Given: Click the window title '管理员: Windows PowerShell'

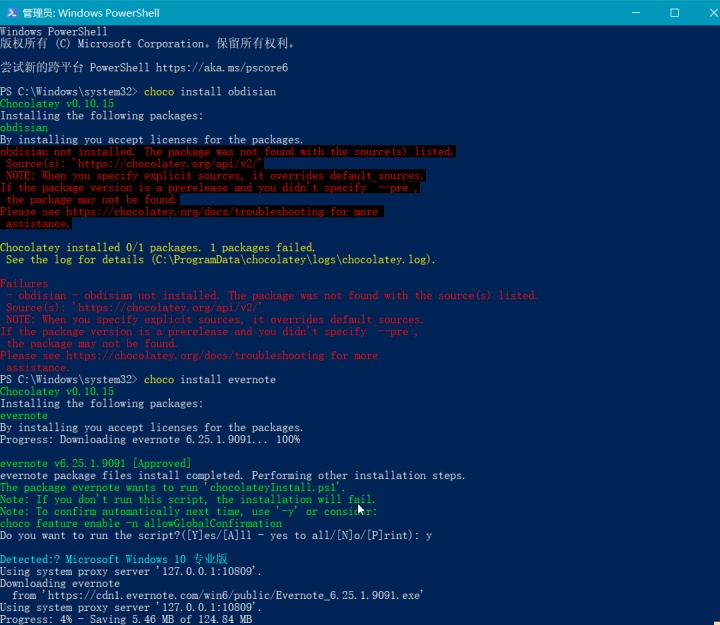Looking at the screenshot, I should click(x=91, y=13).
